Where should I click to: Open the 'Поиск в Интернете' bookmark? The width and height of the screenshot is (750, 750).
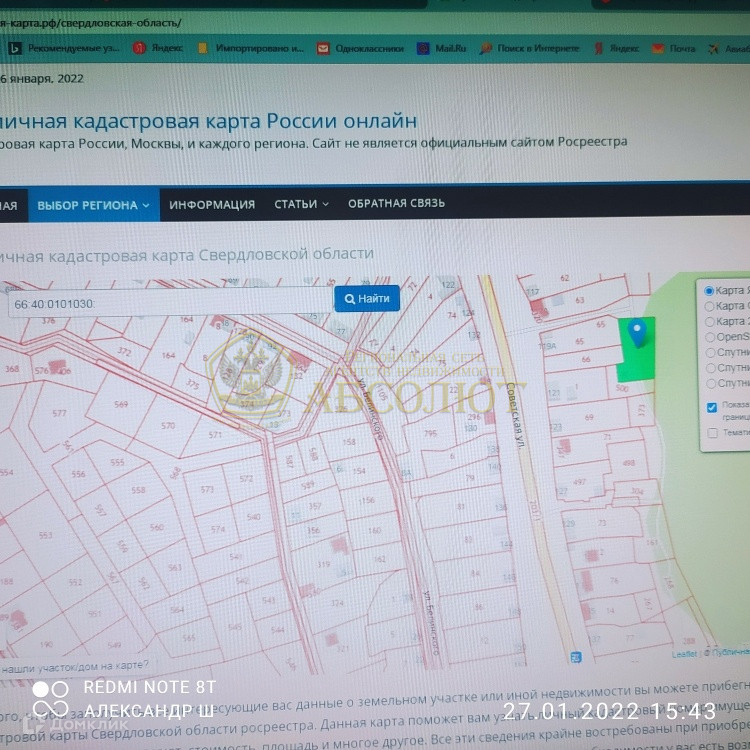[x=529, y=48]
